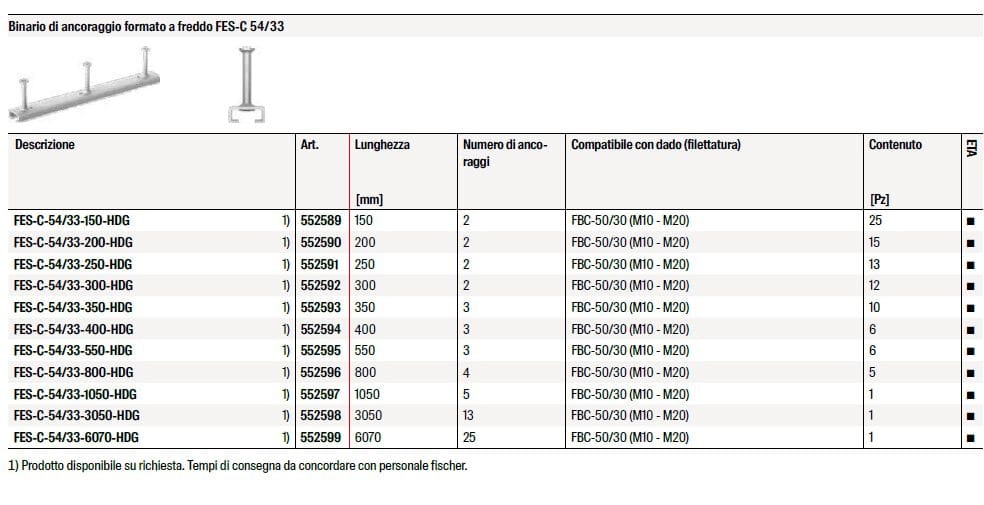Click the length value 3050
The width and height of the screenshot is (984, 505).
click(x=367, y=416)
